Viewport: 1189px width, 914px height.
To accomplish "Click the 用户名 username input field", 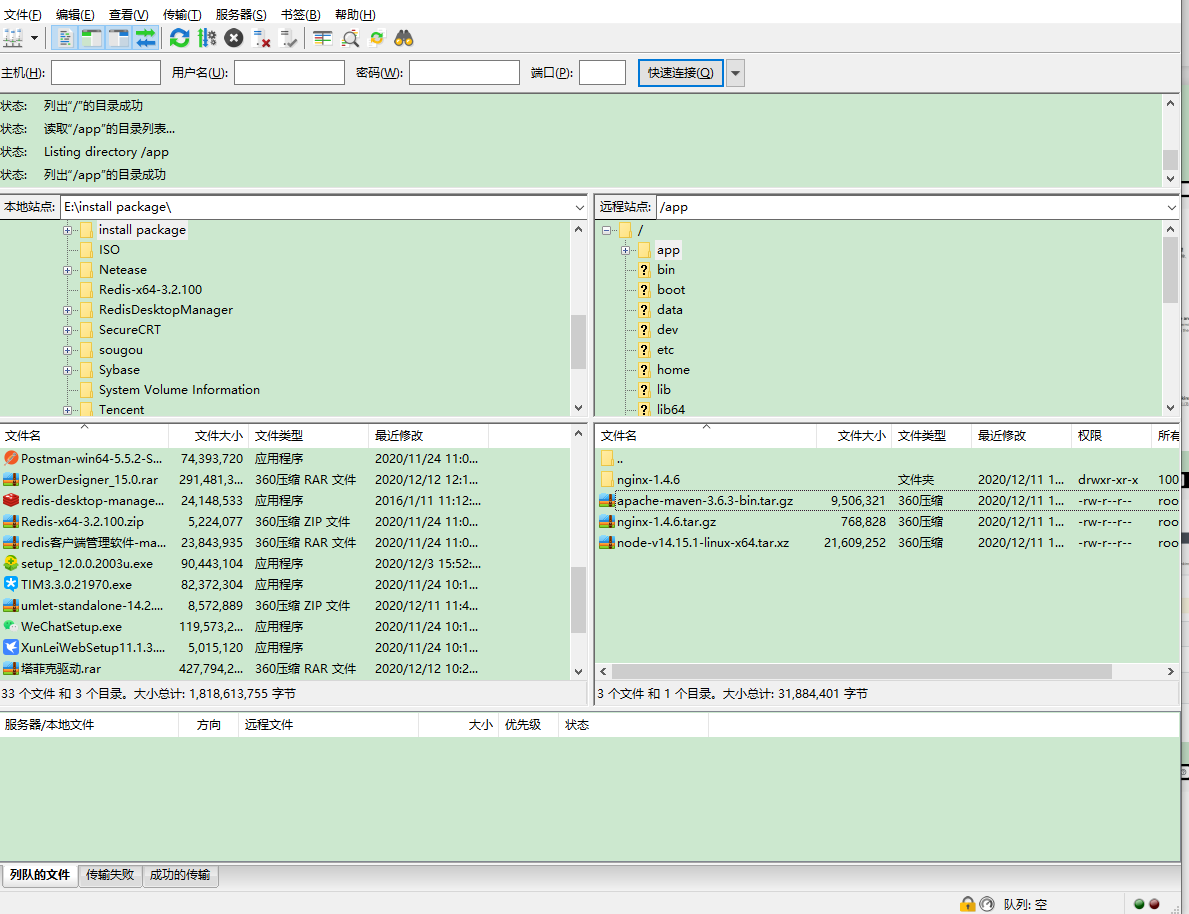I will 289,73.
